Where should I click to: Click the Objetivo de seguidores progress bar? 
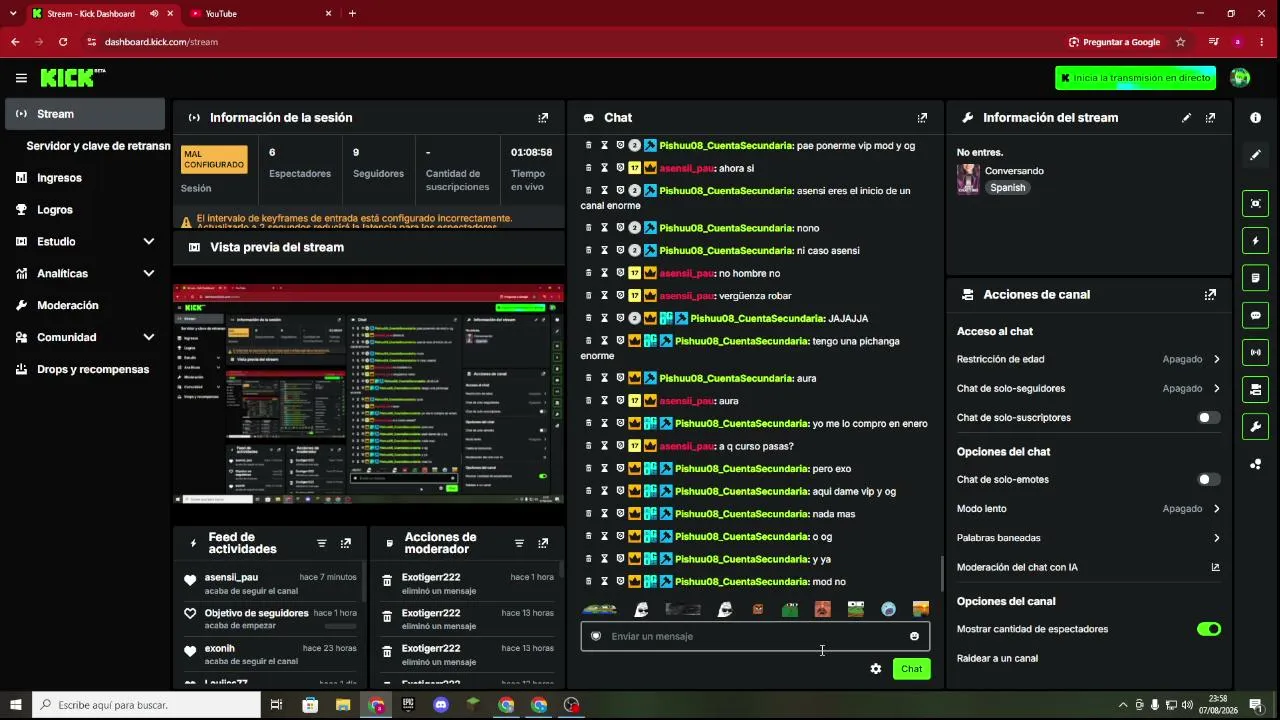click(340, 627)
